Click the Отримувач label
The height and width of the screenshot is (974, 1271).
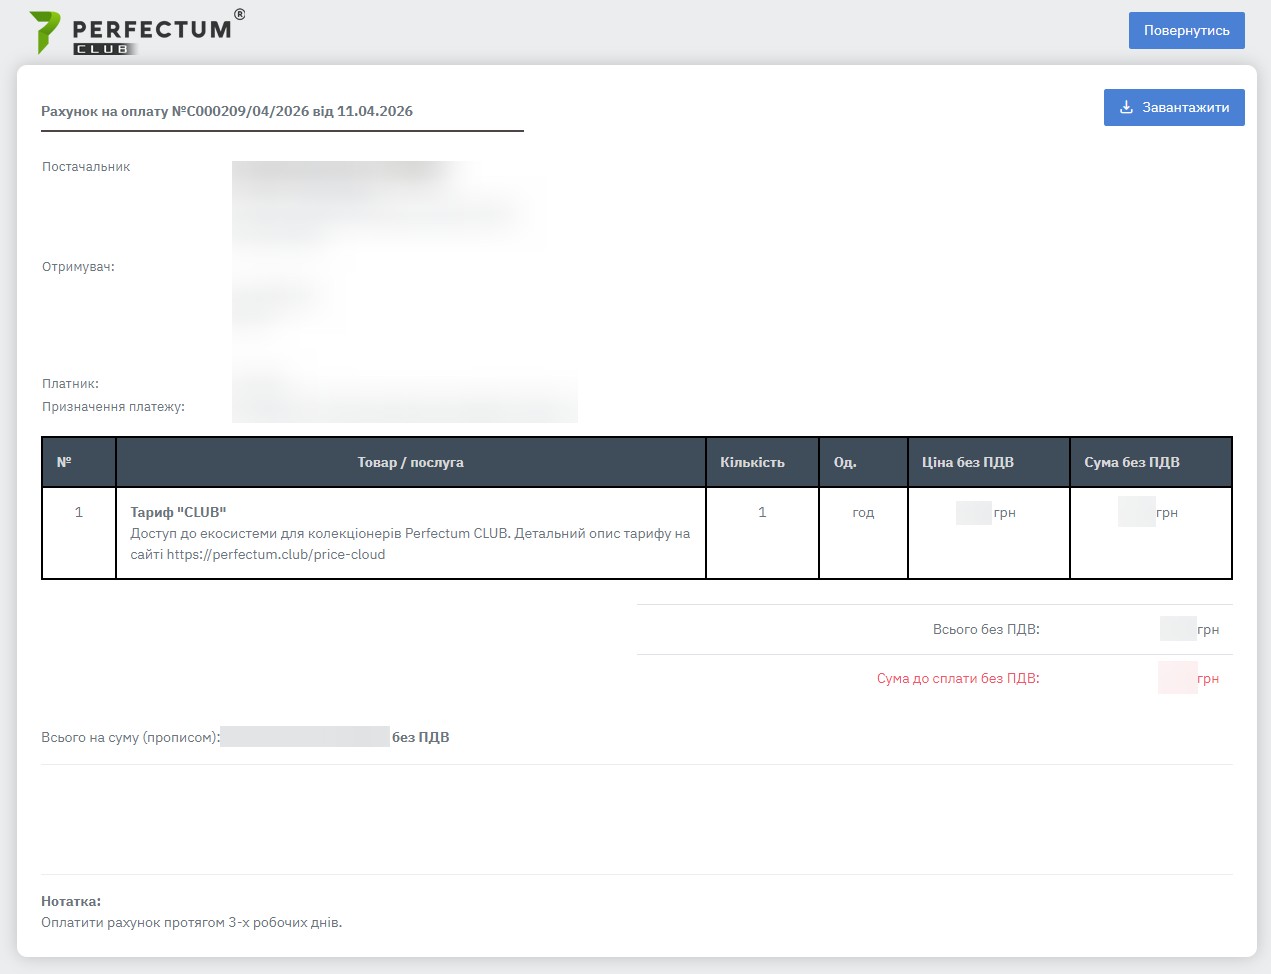78,267
